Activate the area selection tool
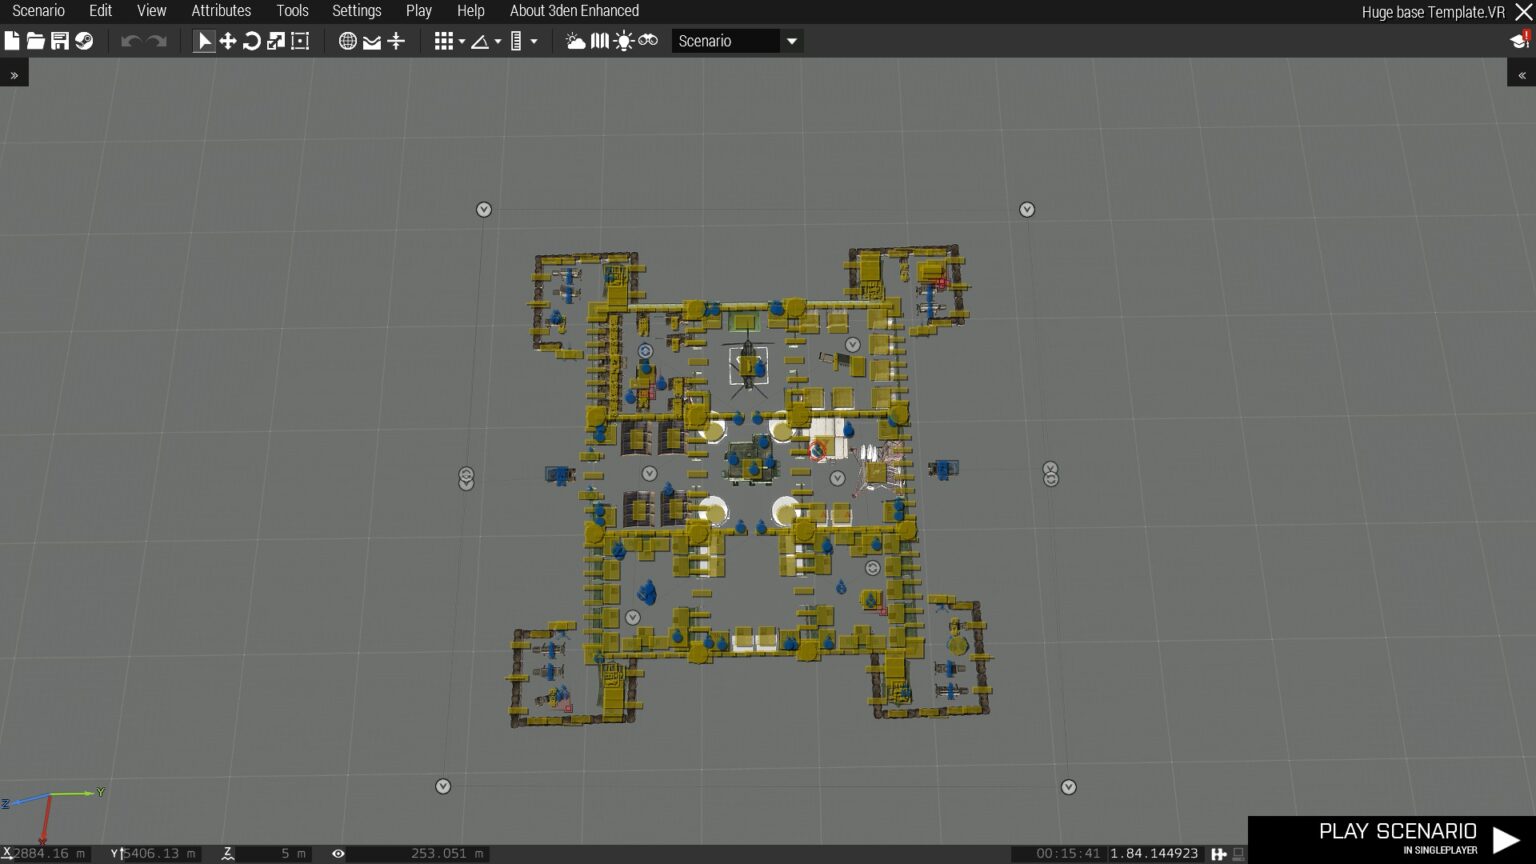This screenshot has height=864, width=1536. pos(300,41)
